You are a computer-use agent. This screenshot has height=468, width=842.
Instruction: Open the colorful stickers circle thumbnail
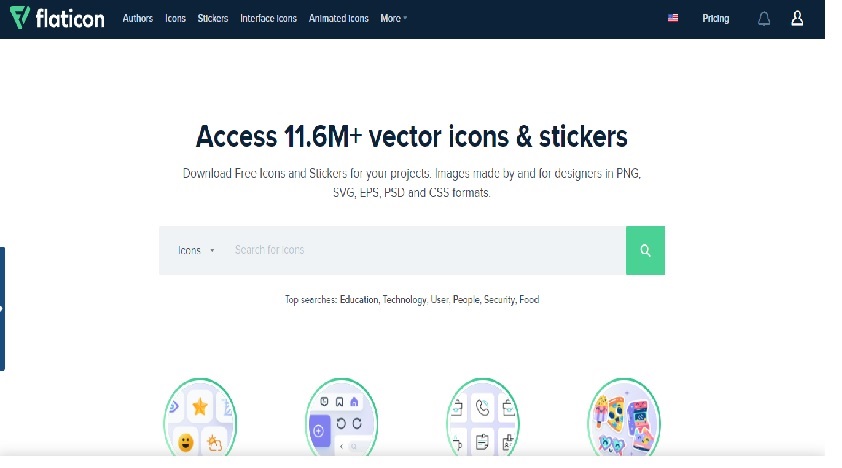coord(624,418)
